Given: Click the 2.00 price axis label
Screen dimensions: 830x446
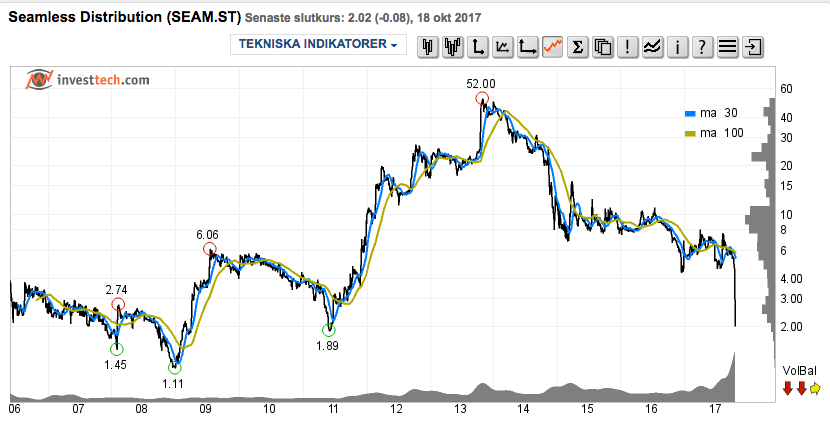Looking at the screenshot, I should click(791, 326).
